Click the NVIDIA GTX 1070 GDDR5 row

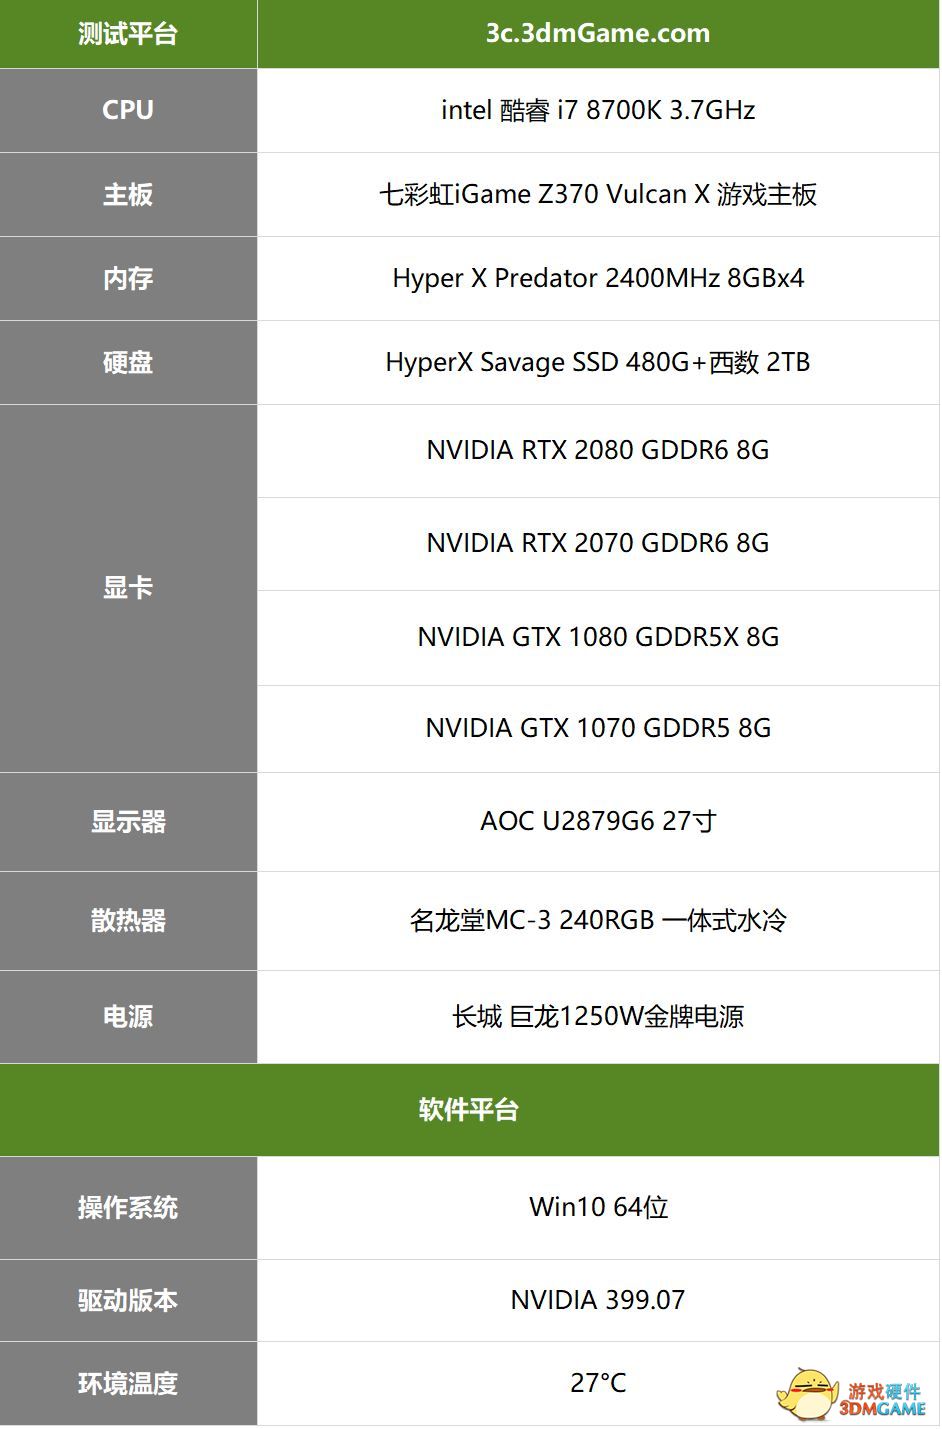598,728
